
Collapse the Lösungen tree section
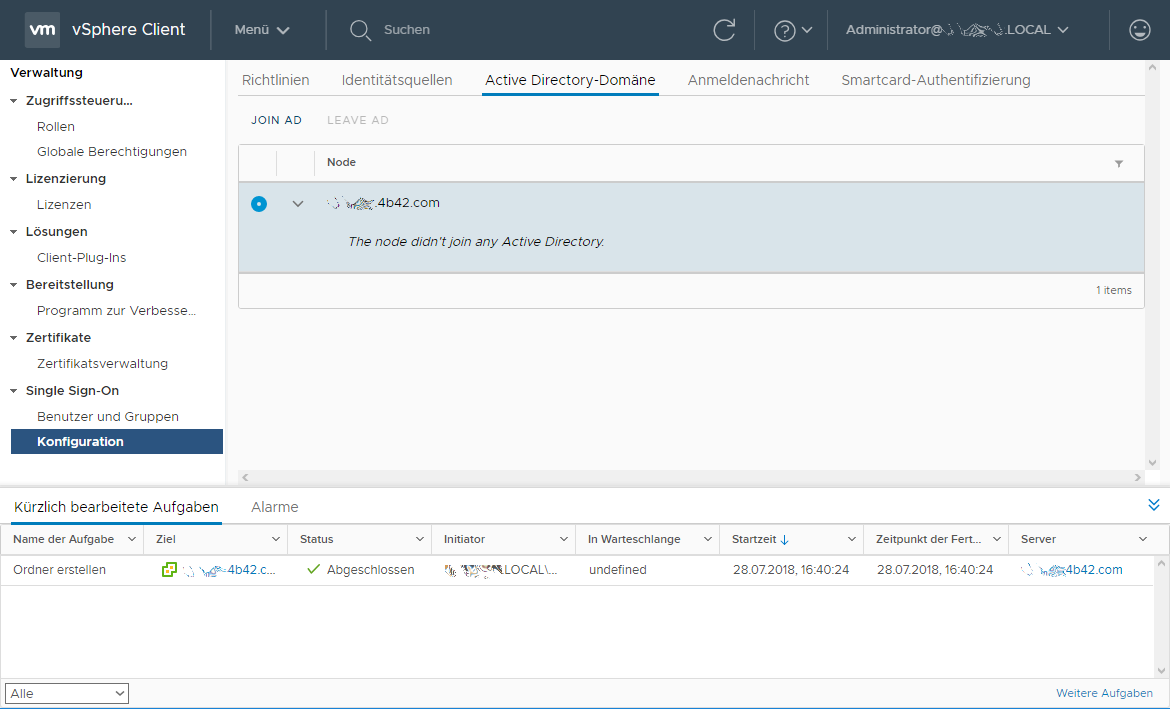[x=13, y=232]
